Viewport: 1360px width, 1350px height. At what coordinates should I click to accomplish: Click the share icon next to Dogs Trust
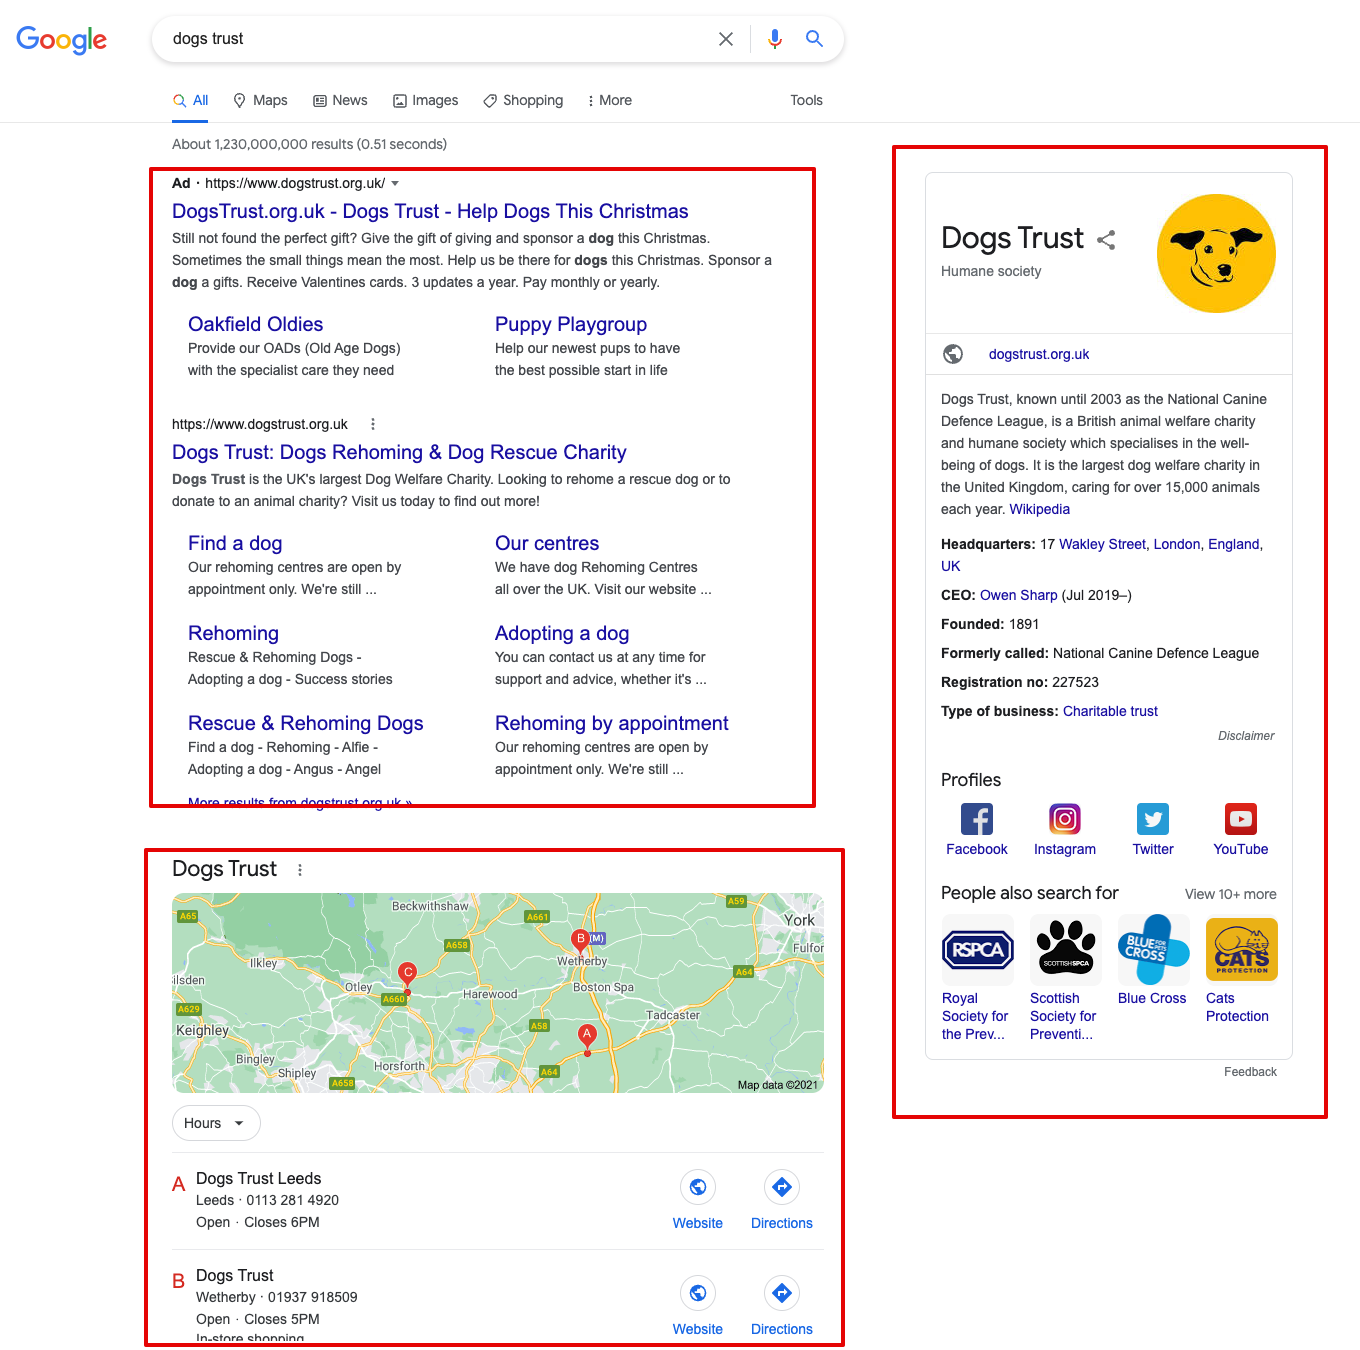(1107, 239)
